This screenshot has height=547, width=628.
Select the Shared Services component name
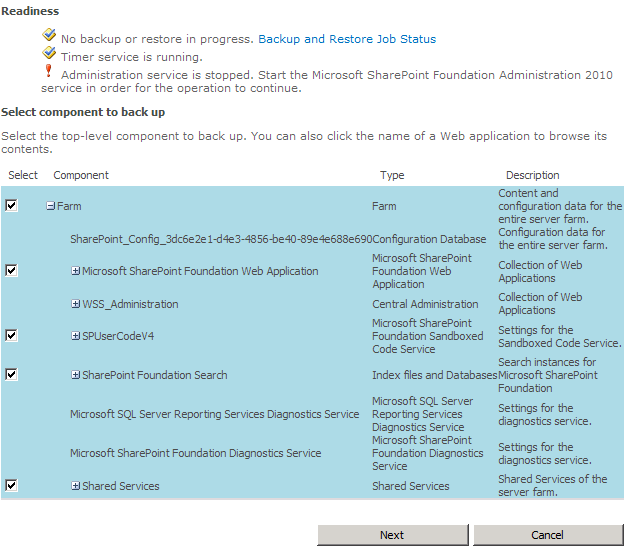tap(121, 486)
